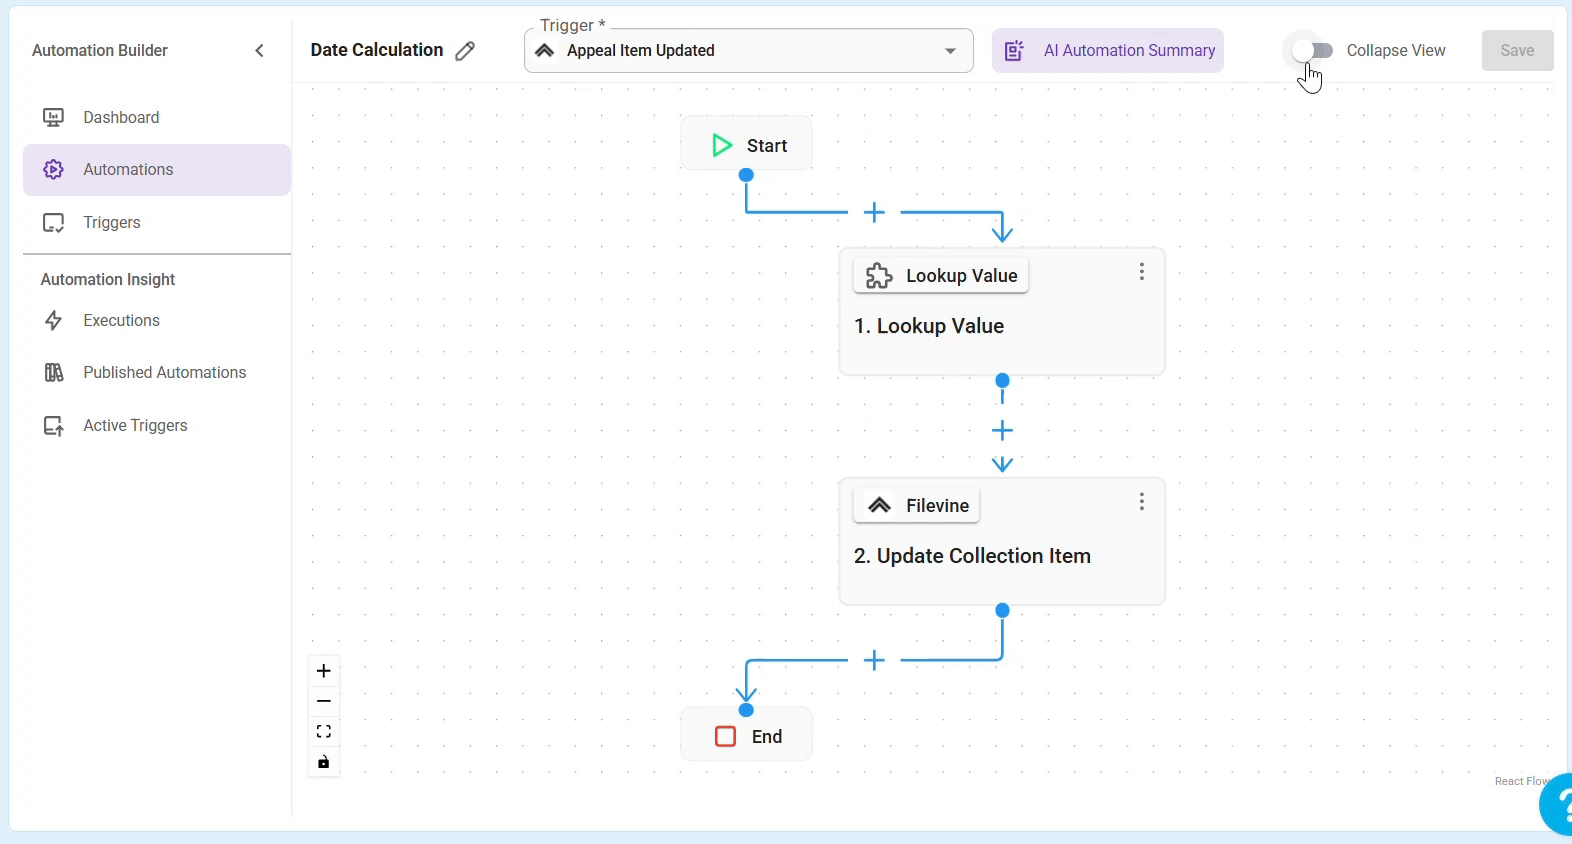Click the React Flow attribution link
This screenshot has height=844, width=1572.
(1522, 782)
